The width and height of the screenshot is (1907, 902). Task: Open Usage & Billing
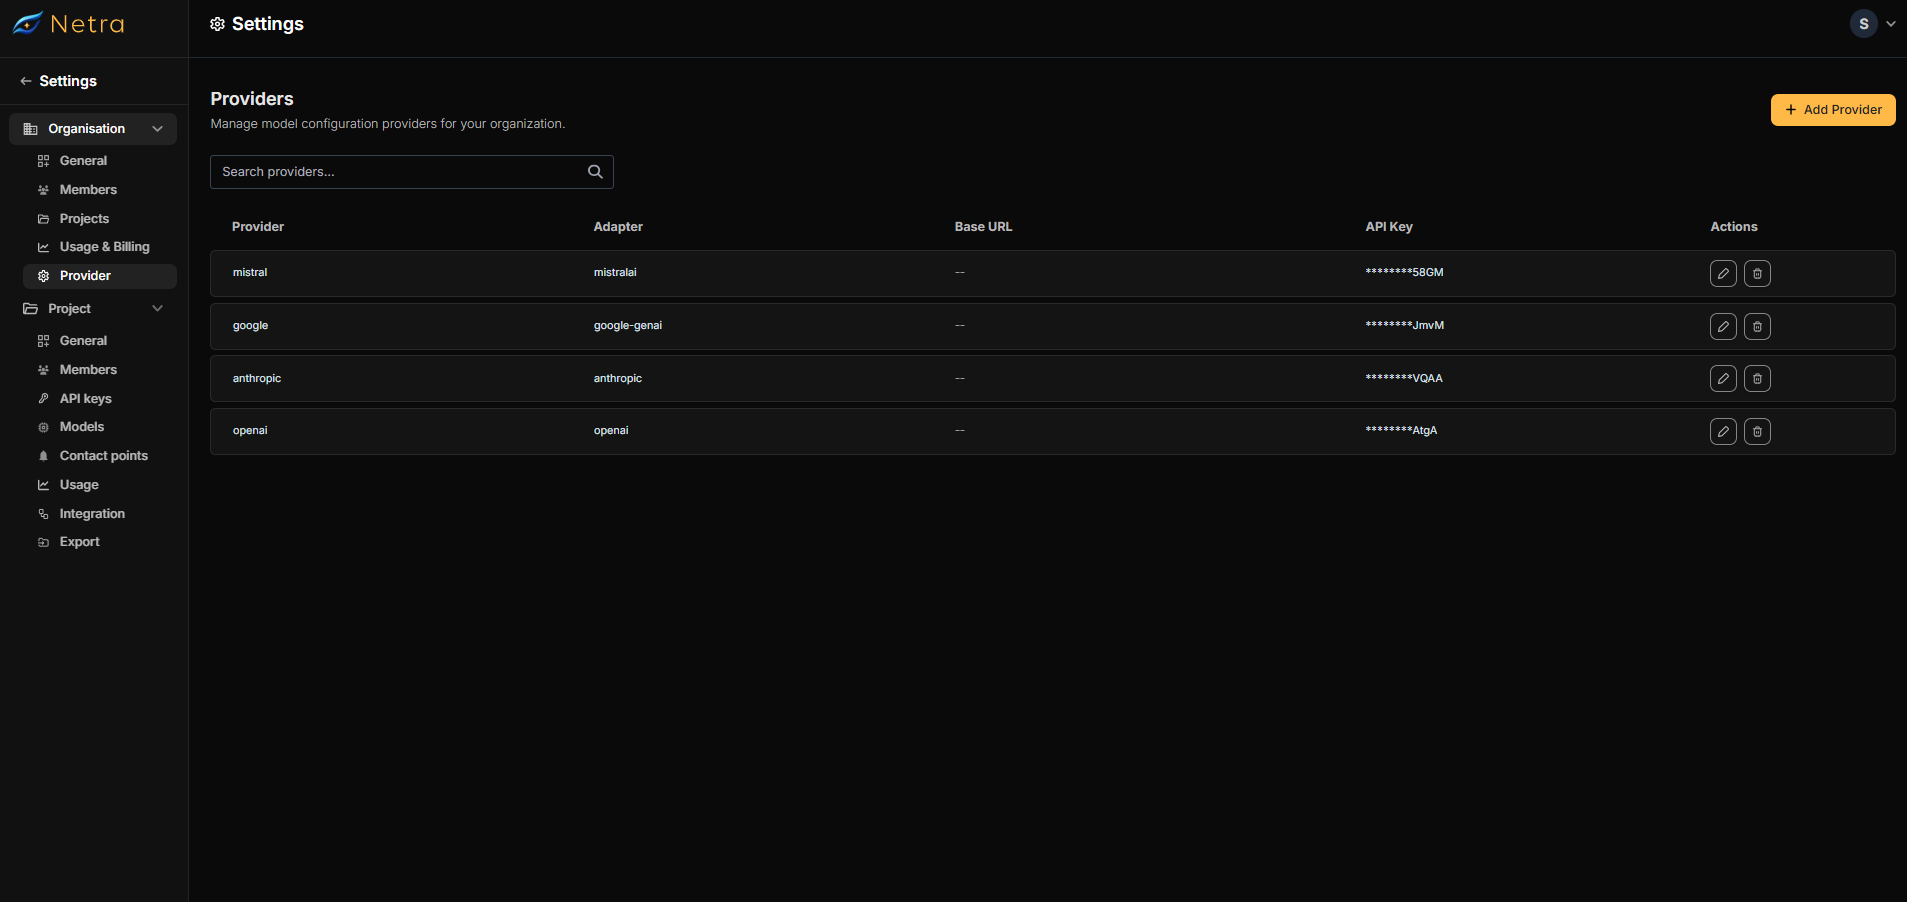[104, 247]
